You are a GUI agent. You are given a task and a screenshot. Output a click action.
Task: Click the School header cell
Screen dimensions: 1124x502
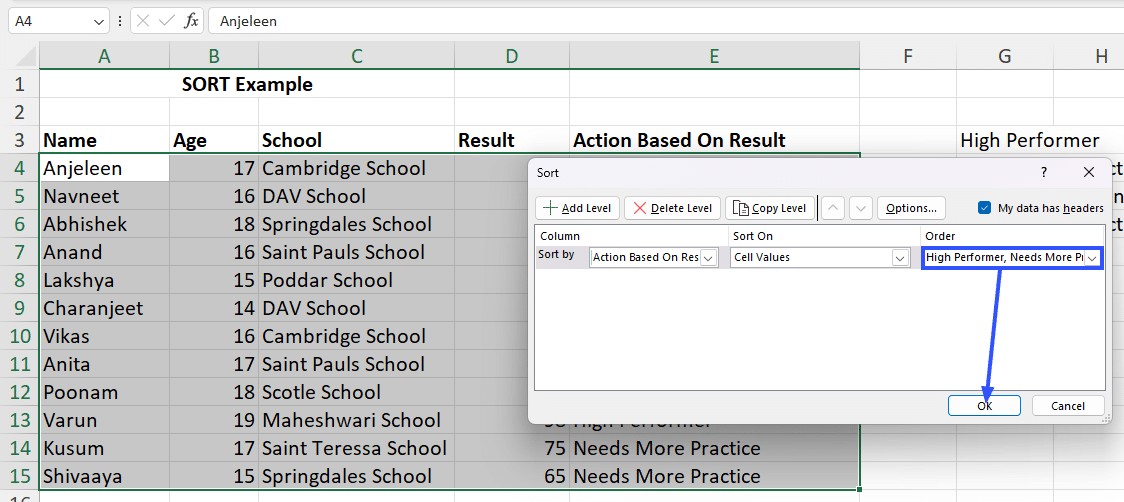(356, 140)
